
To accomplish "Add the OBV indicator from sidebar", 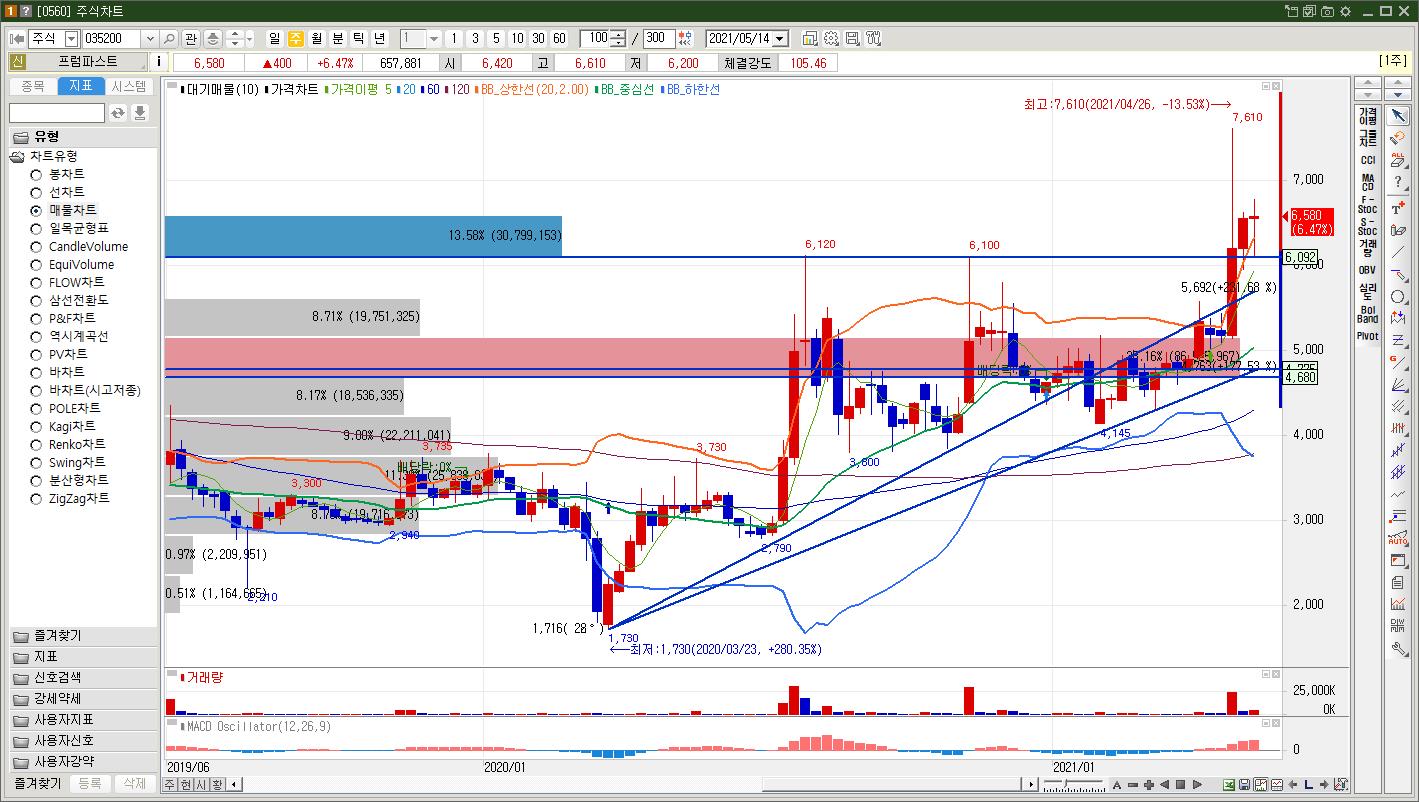I will tap(1368, 270).
